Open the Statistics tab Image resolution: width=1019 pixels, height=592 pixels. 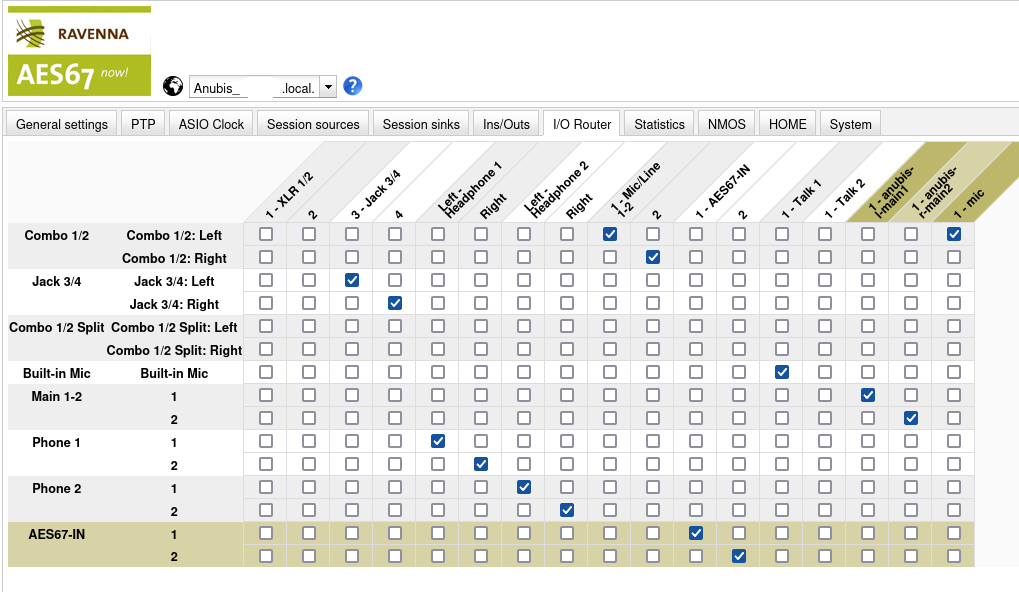click(659, 124)
